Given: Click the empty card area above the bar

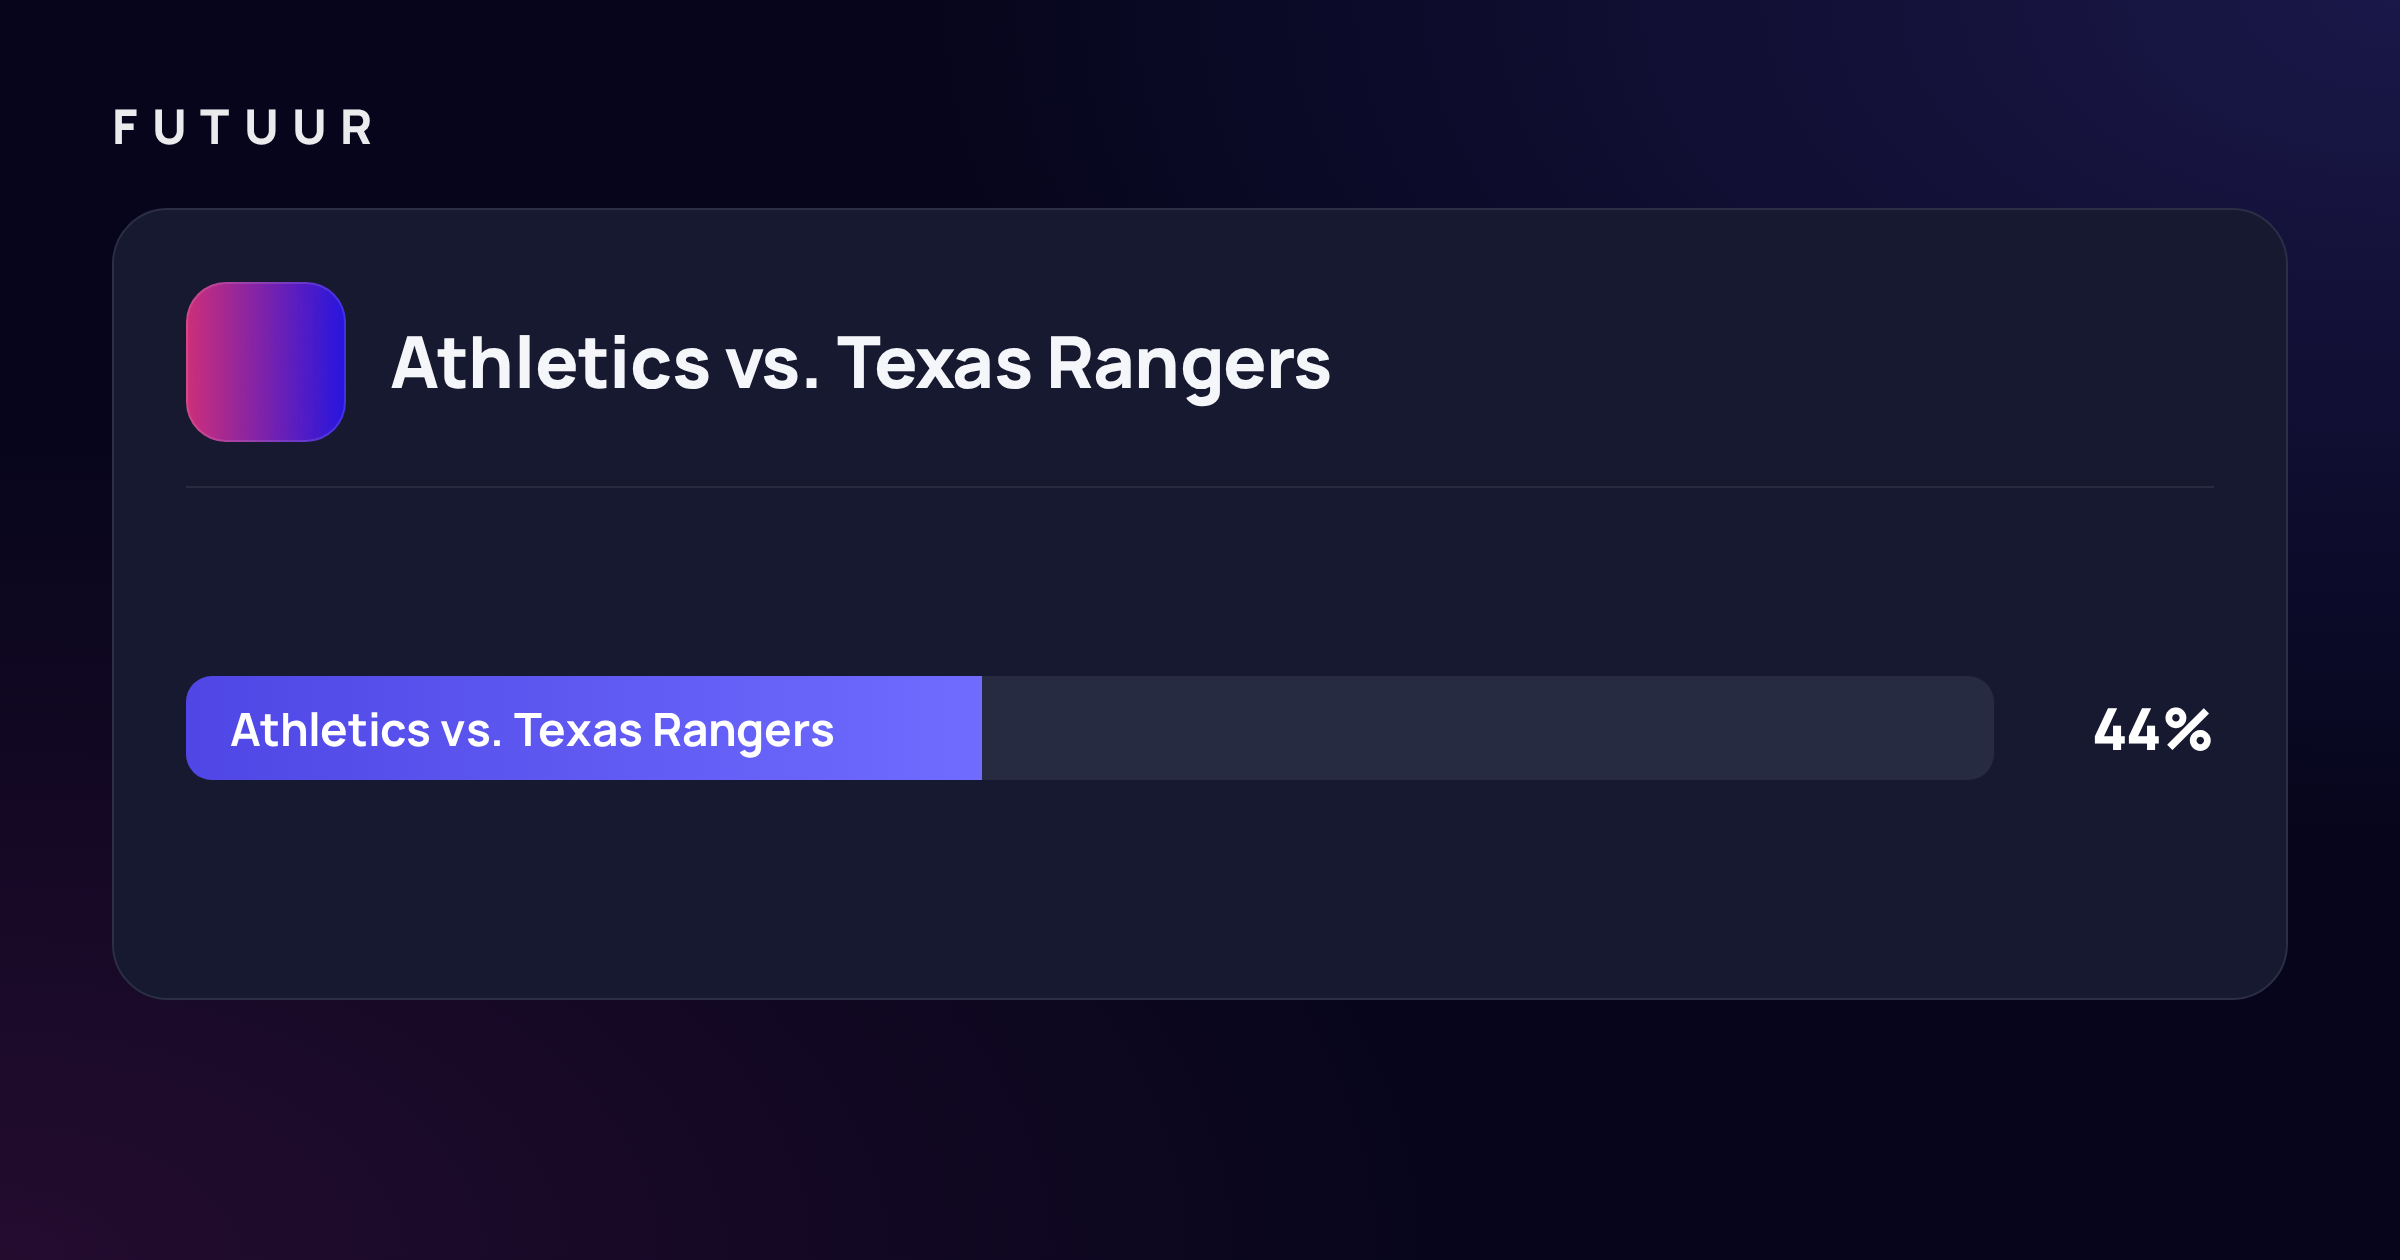Looking at the screenshot, I should pyautogui.click(x=1200, y=582).
